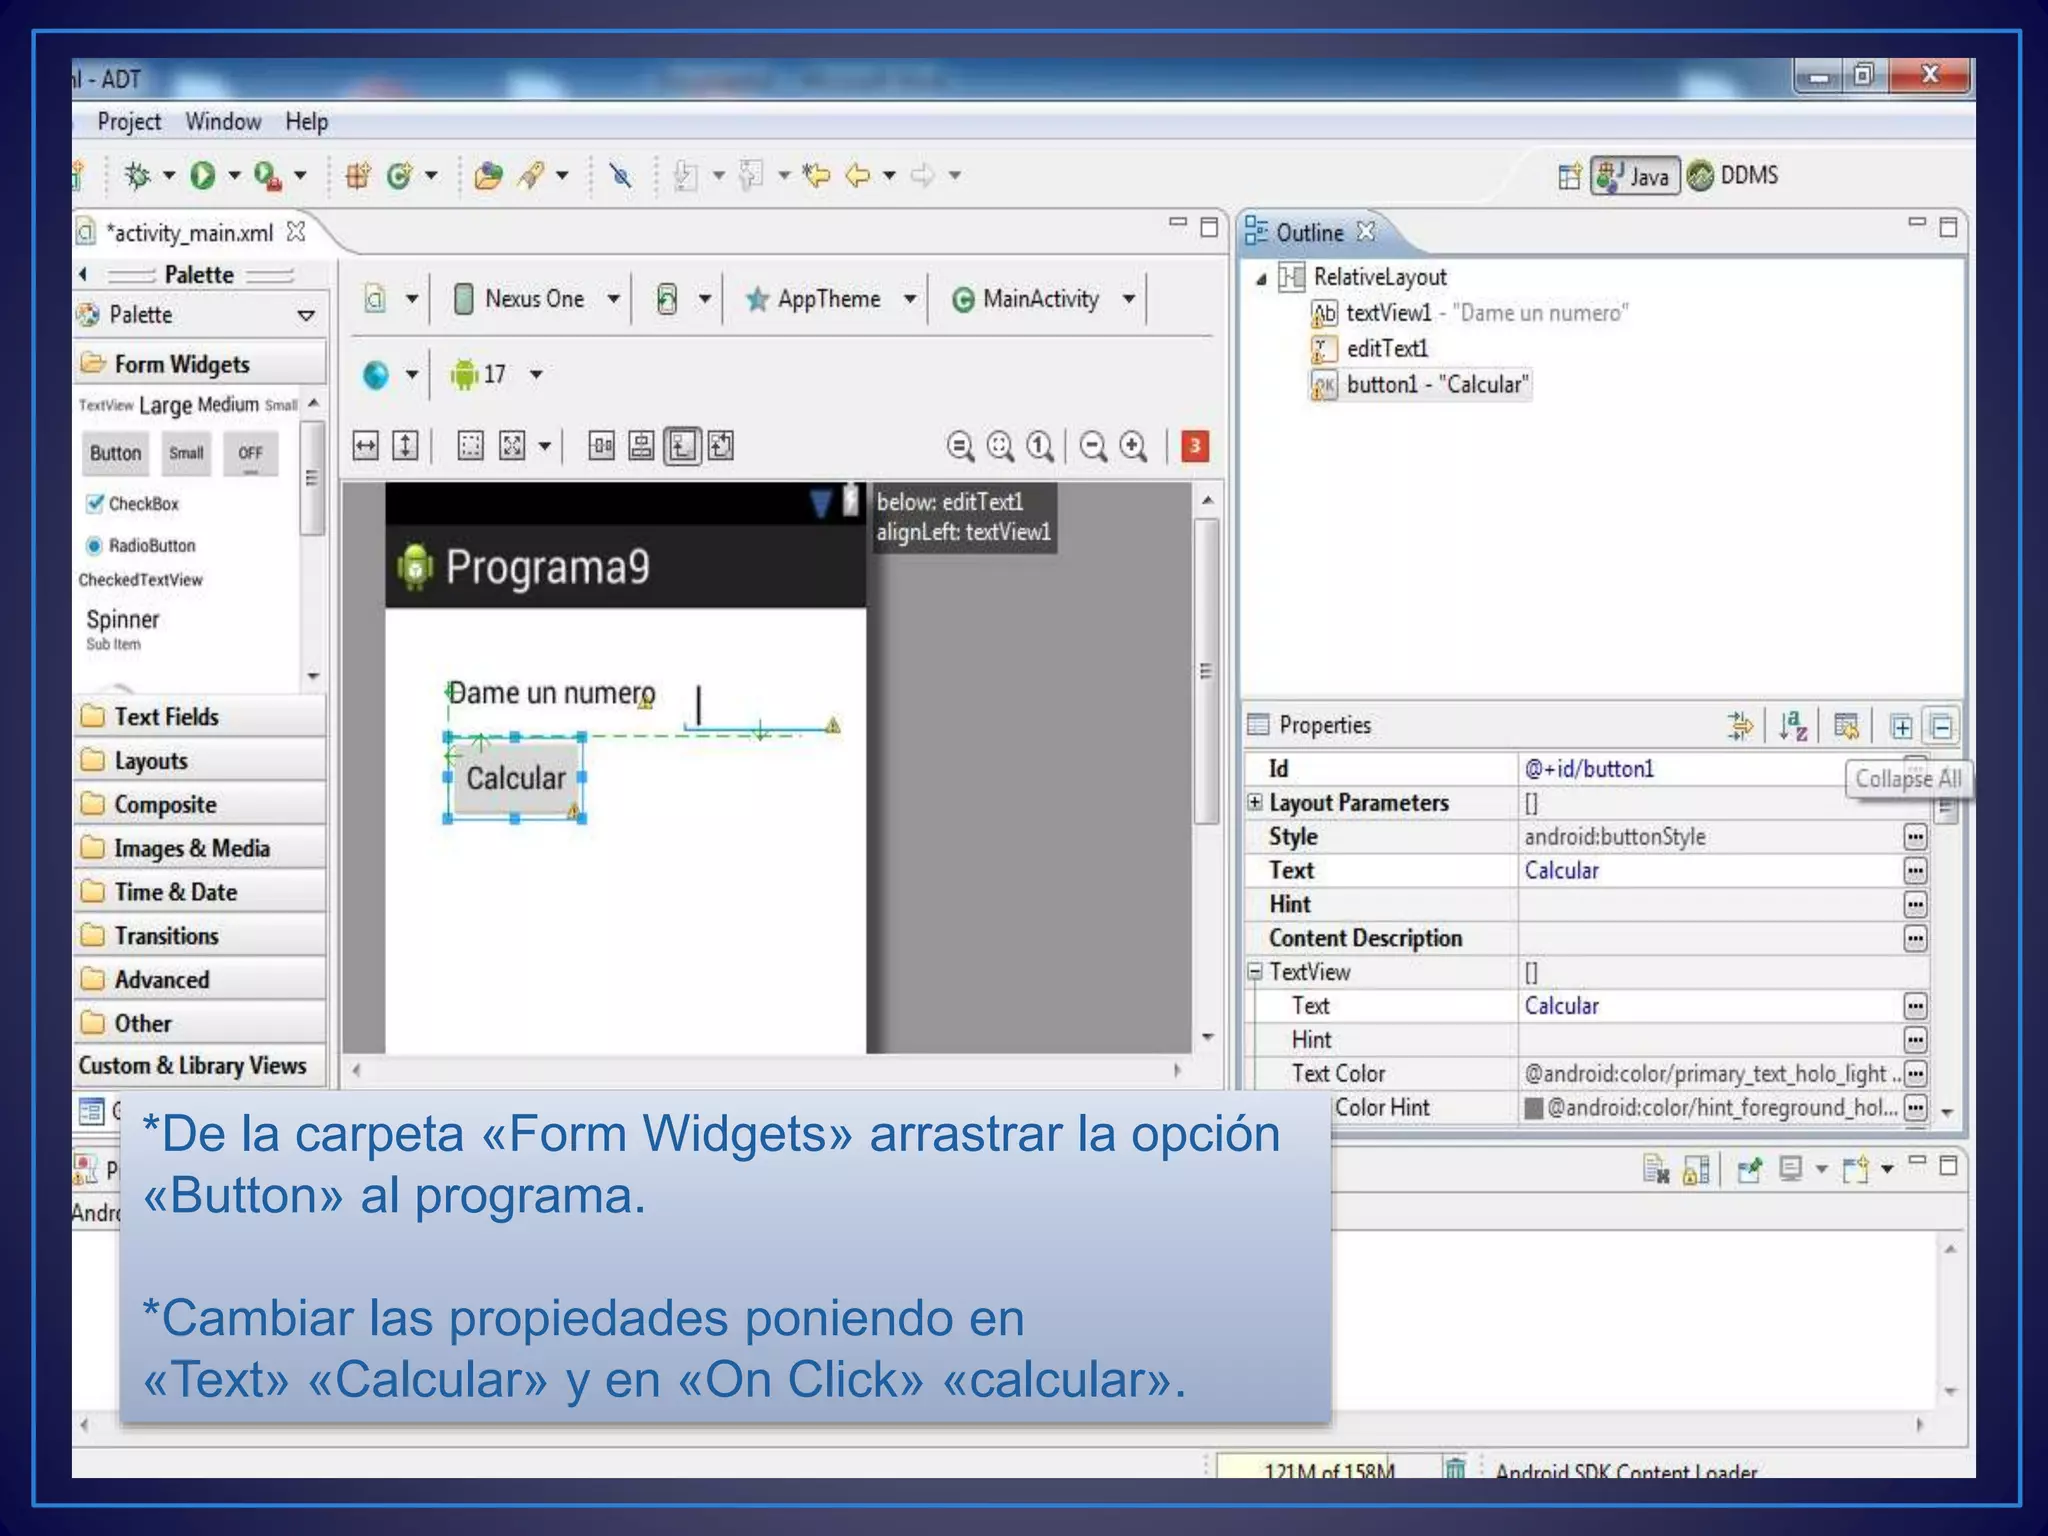Toggle fill height layout icon

pos(405,445)
